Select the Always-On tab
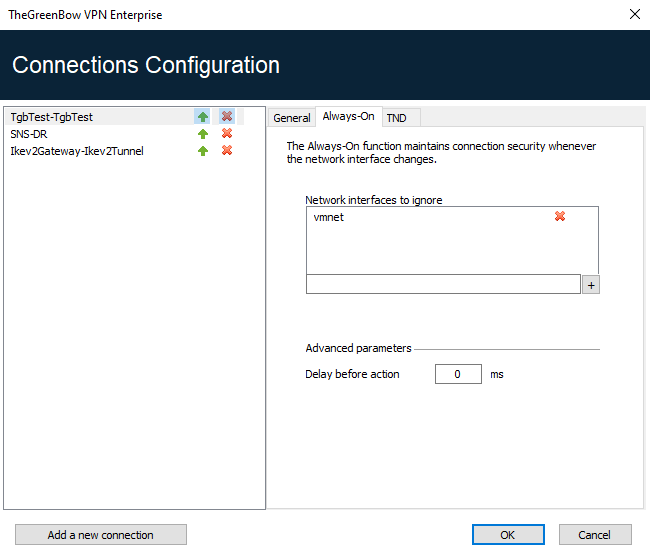650x550 pixels. click(x=349, y=116)
